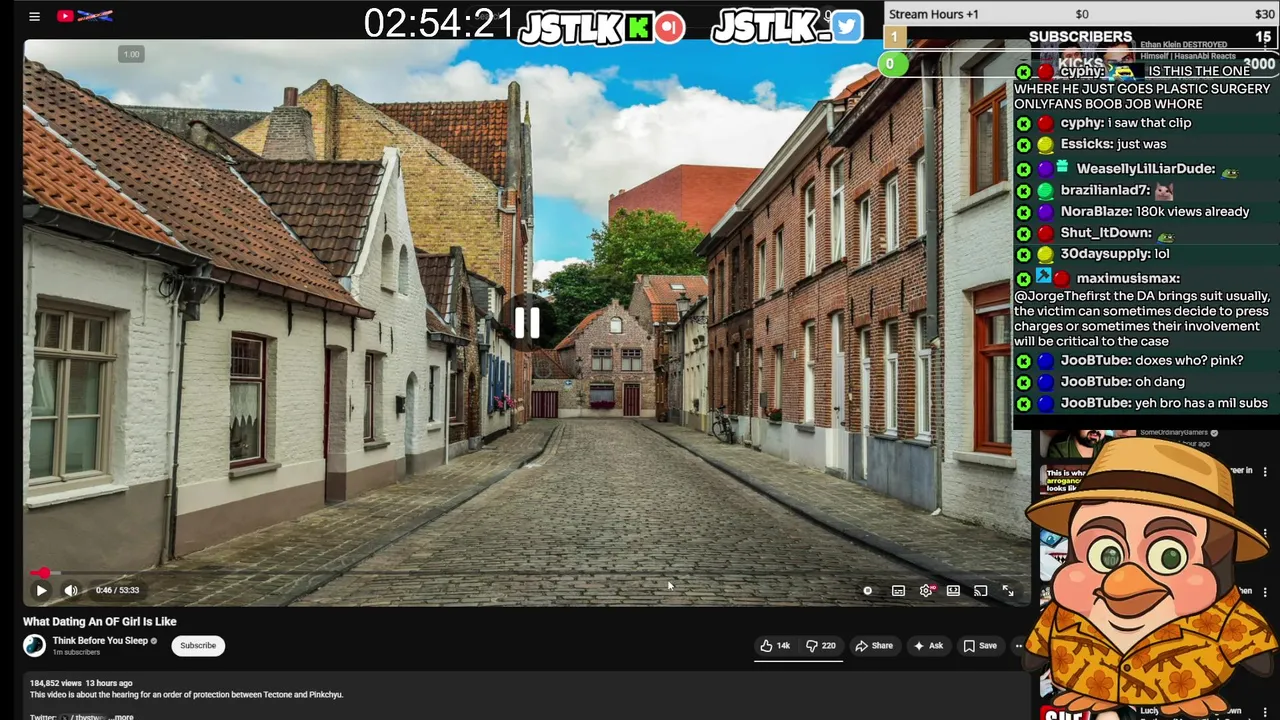Viewport: 1280px width, 720px height.
Task: Click the Kick badge next to Essicks
Action: pos(1023,145)
